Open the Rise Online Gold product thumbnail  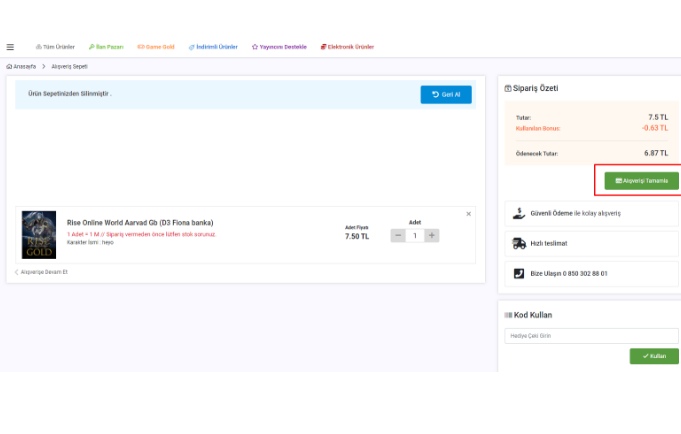pos(39,235)
